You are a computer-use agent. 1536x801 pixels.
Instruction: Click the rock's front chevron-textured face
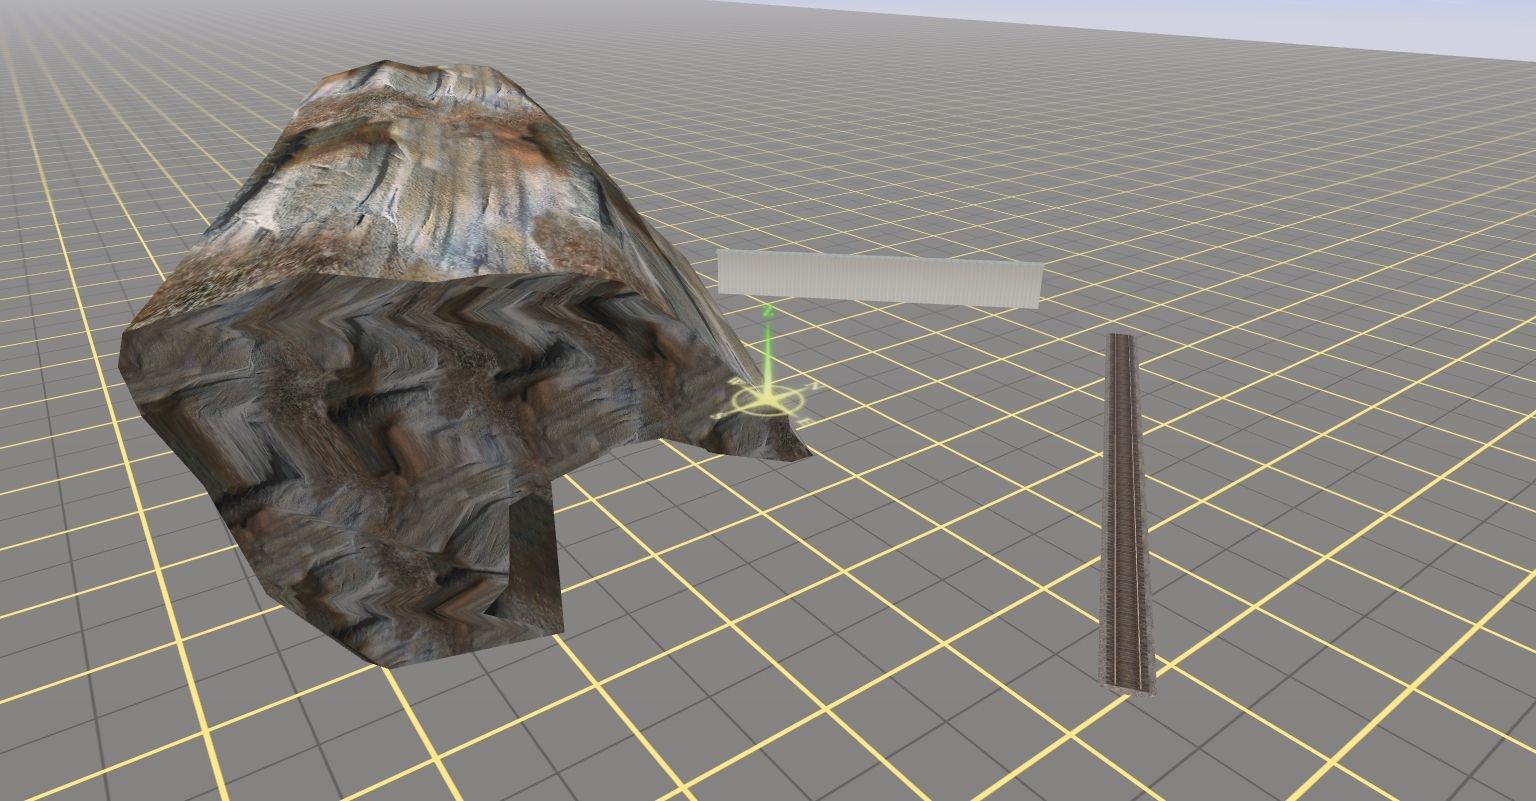(x=400, y=400)
